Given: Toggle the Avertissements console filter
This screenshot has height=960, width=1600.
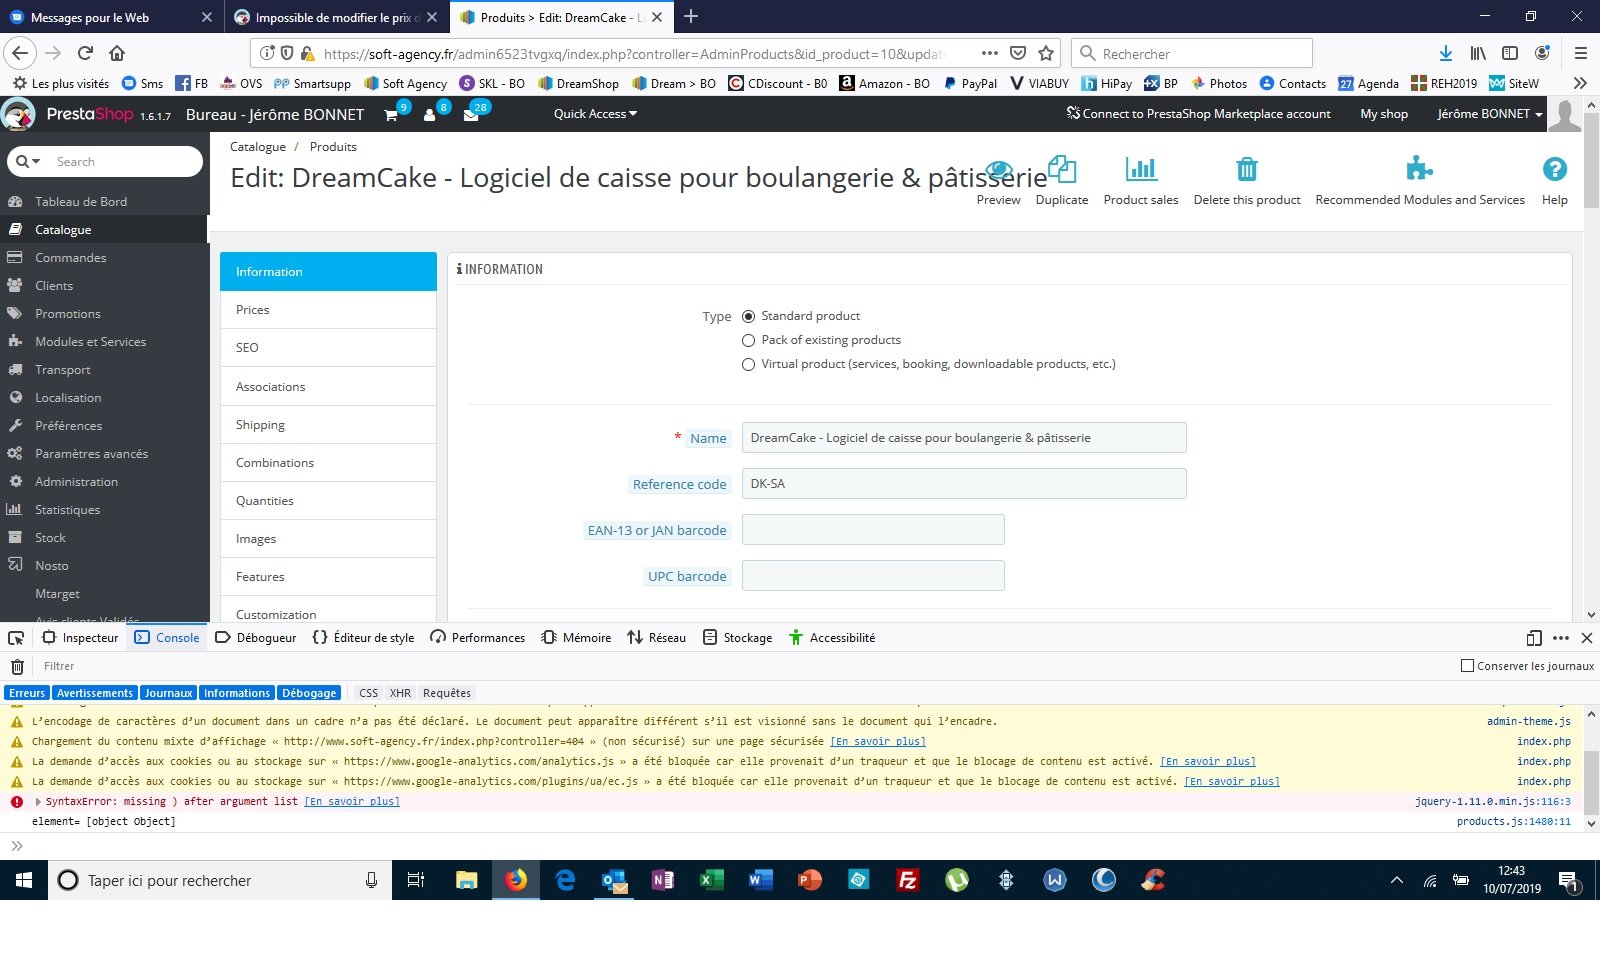Looking at the screenshot, I should [x=95, y=693].
